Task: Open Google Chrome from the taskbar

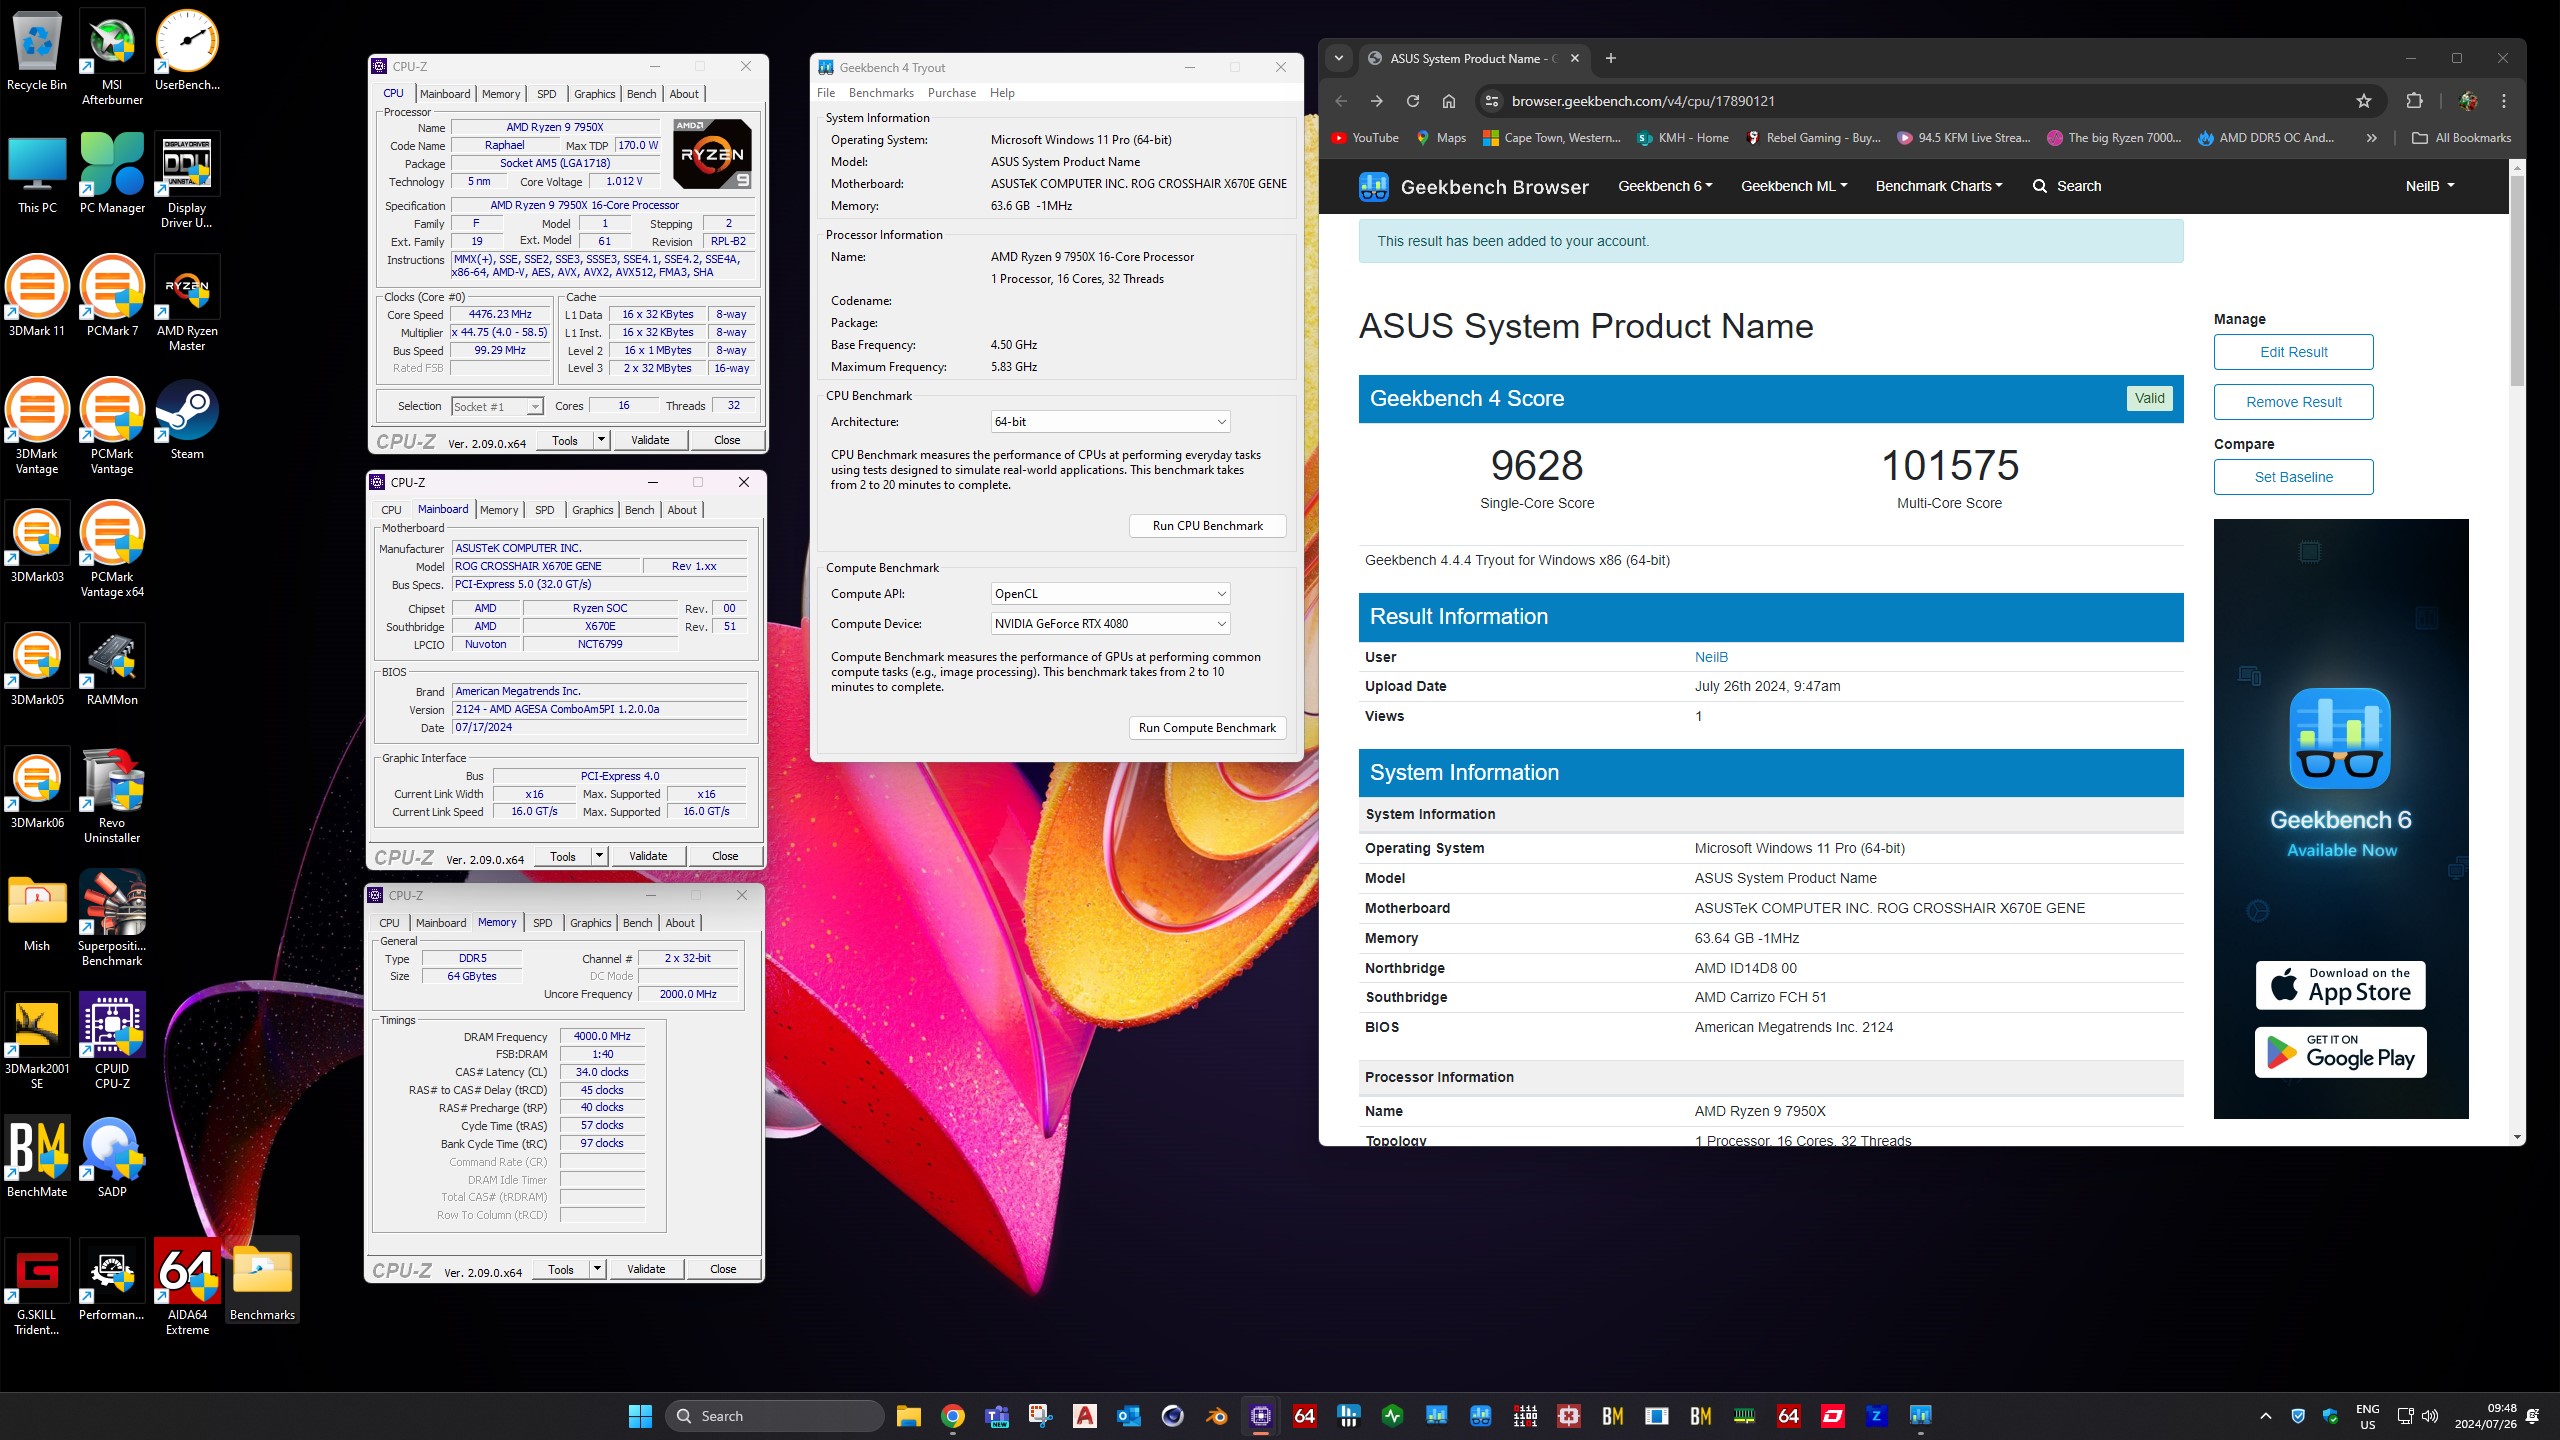Action: (952, 1416)
